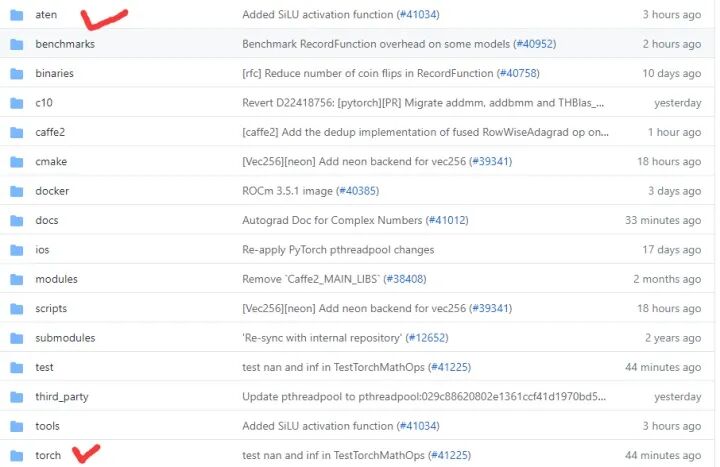This screenshot has width=720, height=467.
Task: Click the ios folder icon
Action: point(17,250)
